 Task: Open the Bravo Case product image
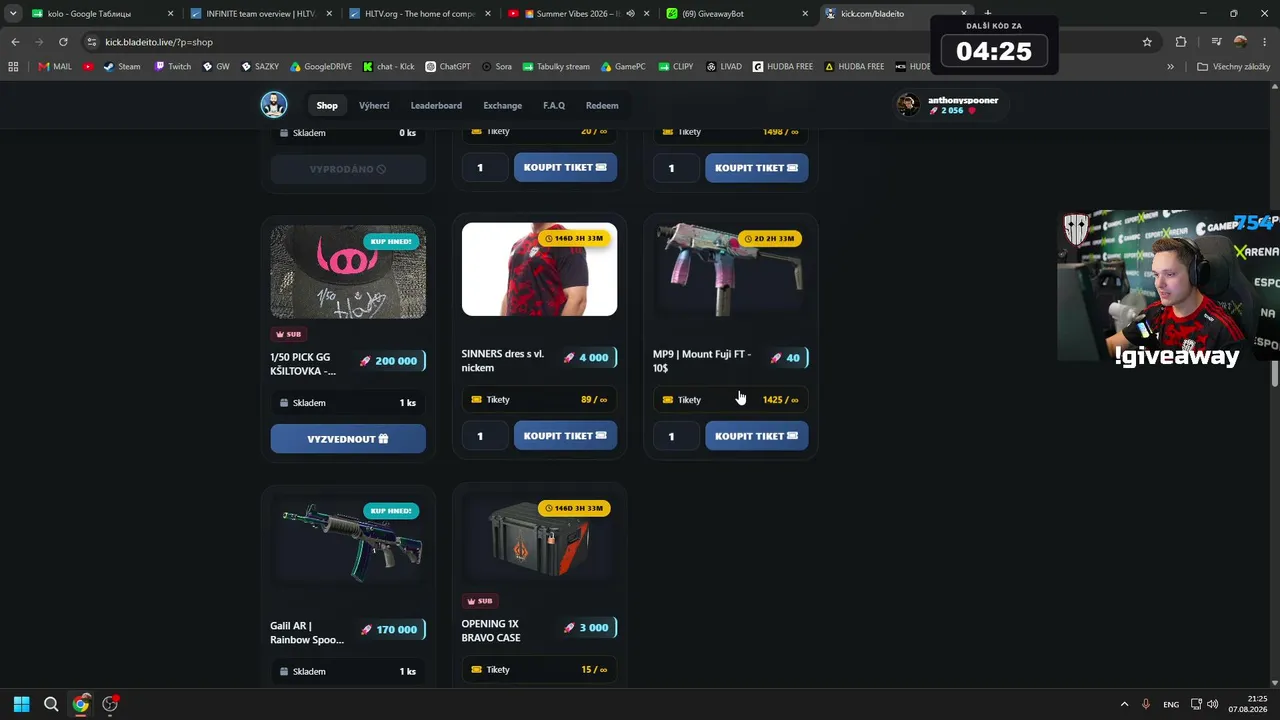[539, 539]
